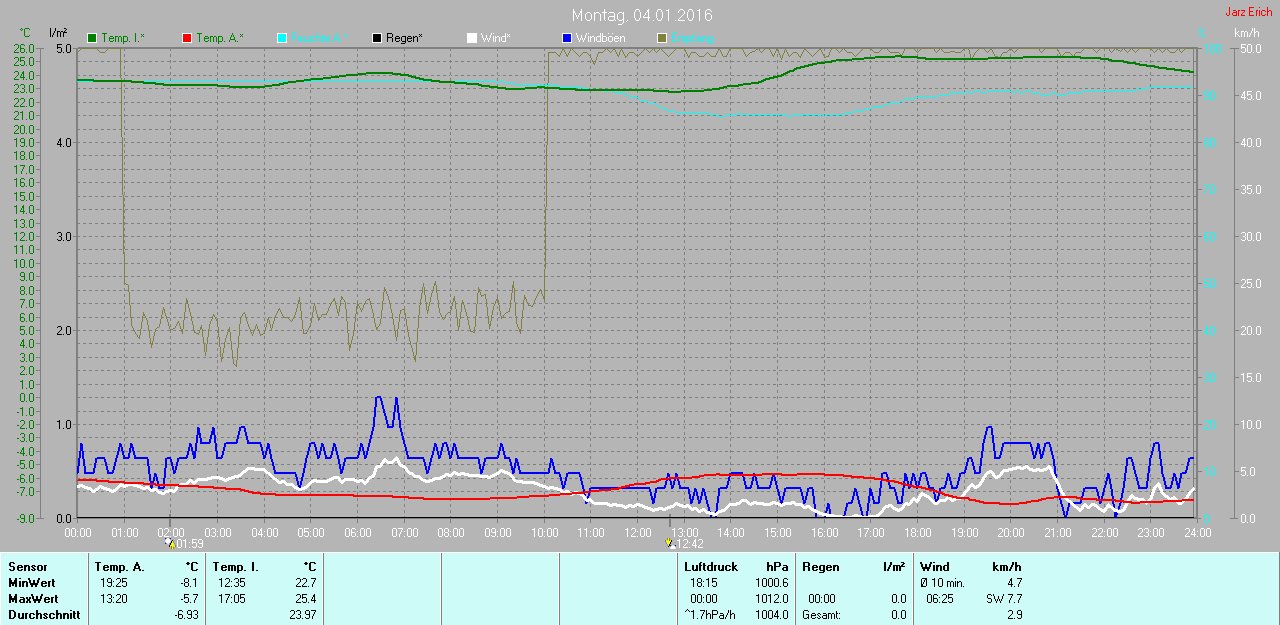Click the green Temp. I. legend swatch
This screenshot has width=1280, height=625.
click(93, 38)
